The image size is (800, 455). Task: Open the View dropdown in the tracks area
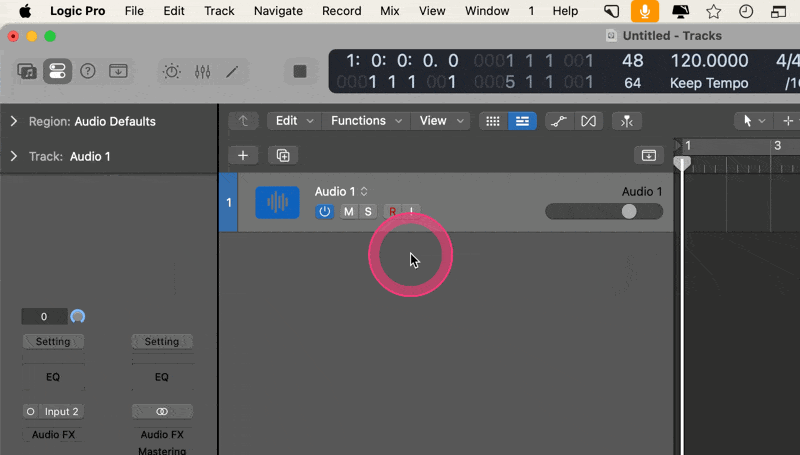tap(441, 121)
